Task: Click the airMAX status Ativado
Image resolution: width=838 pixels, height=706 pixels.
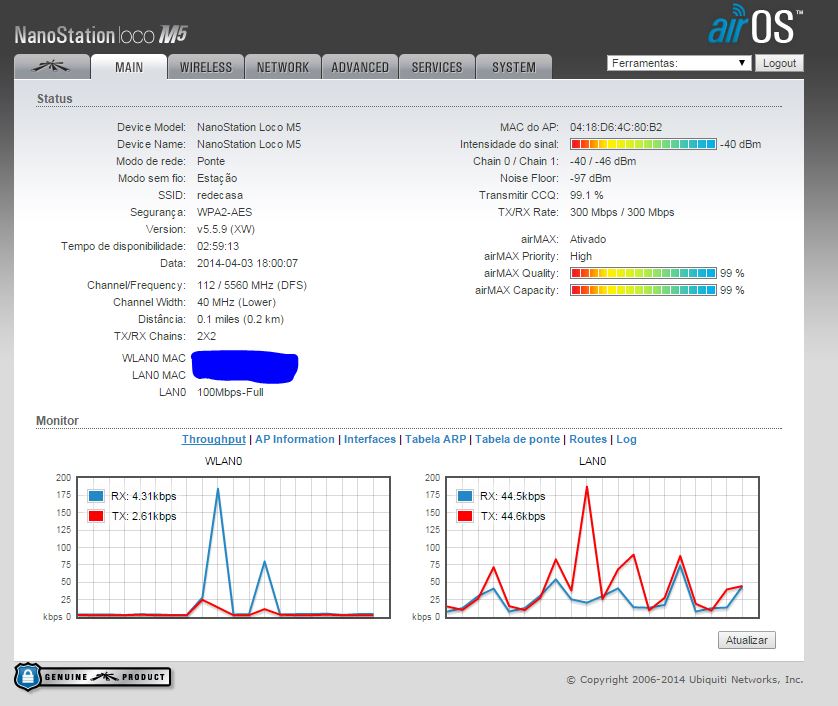Action: point(588,239)
